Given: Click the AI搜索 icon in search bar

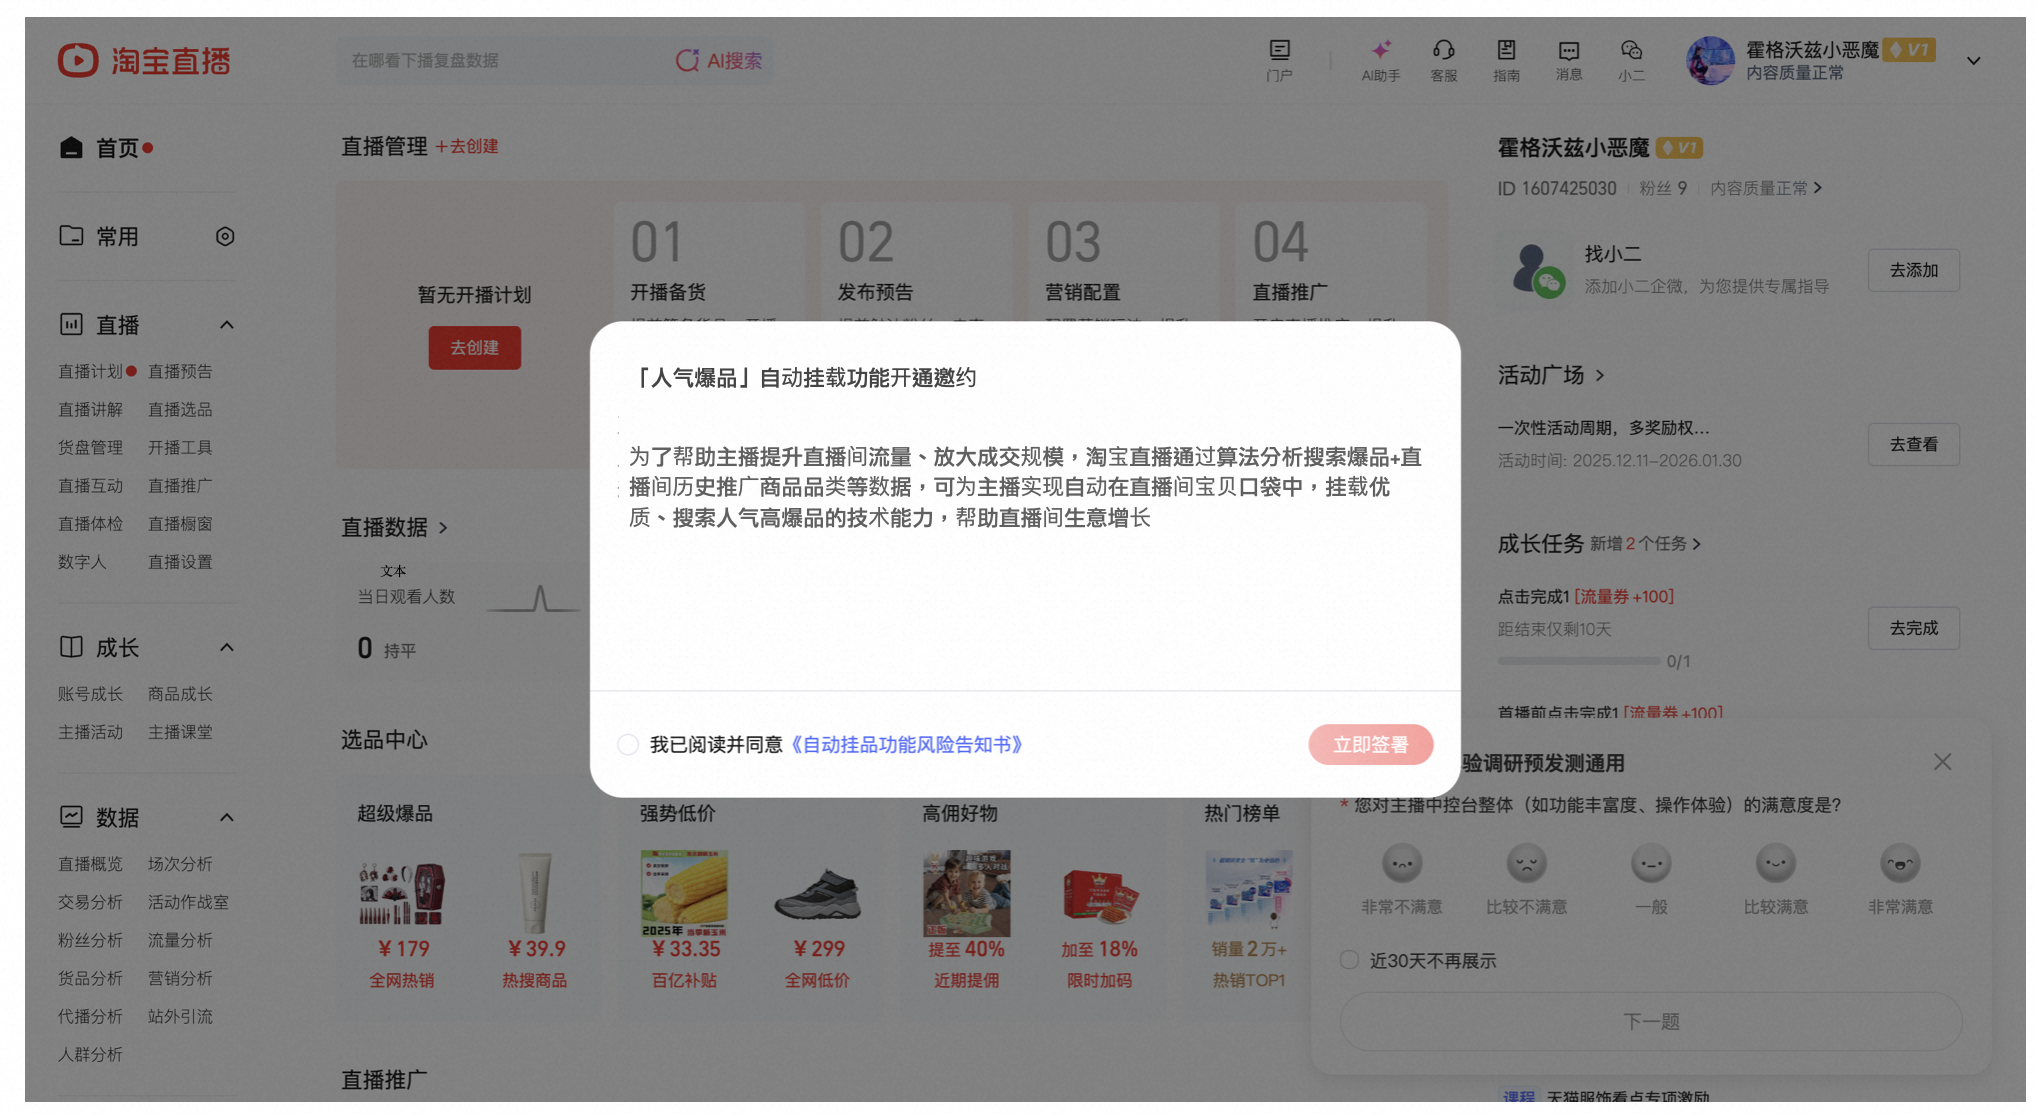Looking at the screenshot, I should pyautogui.click(x=687, y=61).
